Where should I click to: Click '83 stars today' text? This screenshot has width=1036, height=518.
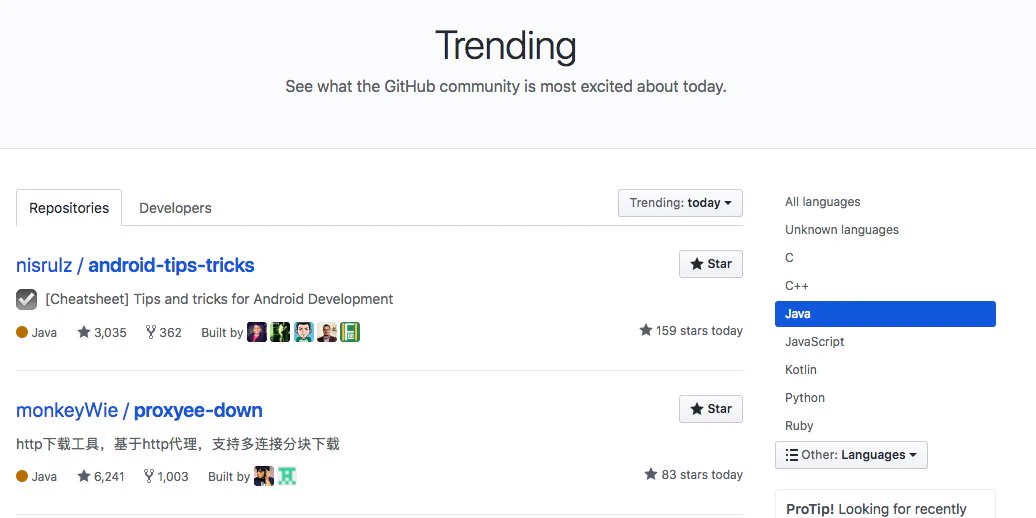(x=702, y=474)
